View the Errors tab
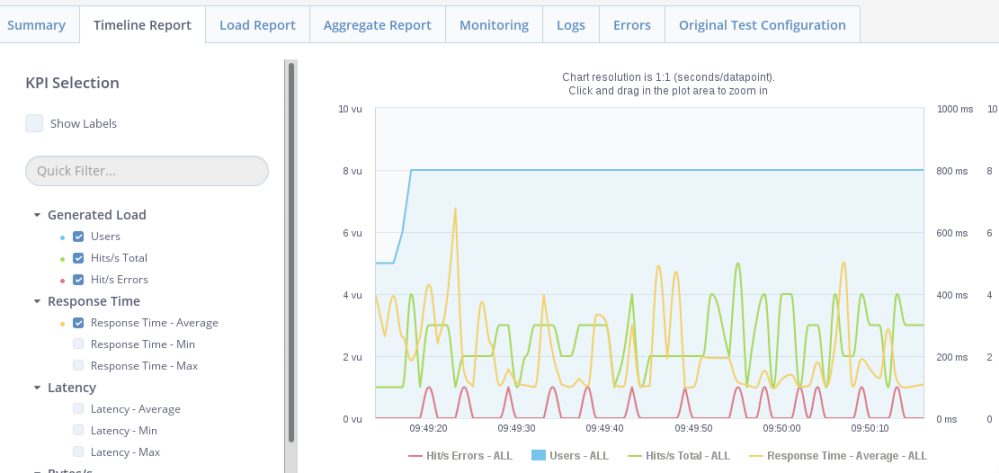The image size is (999, 473). pos(631,25)
